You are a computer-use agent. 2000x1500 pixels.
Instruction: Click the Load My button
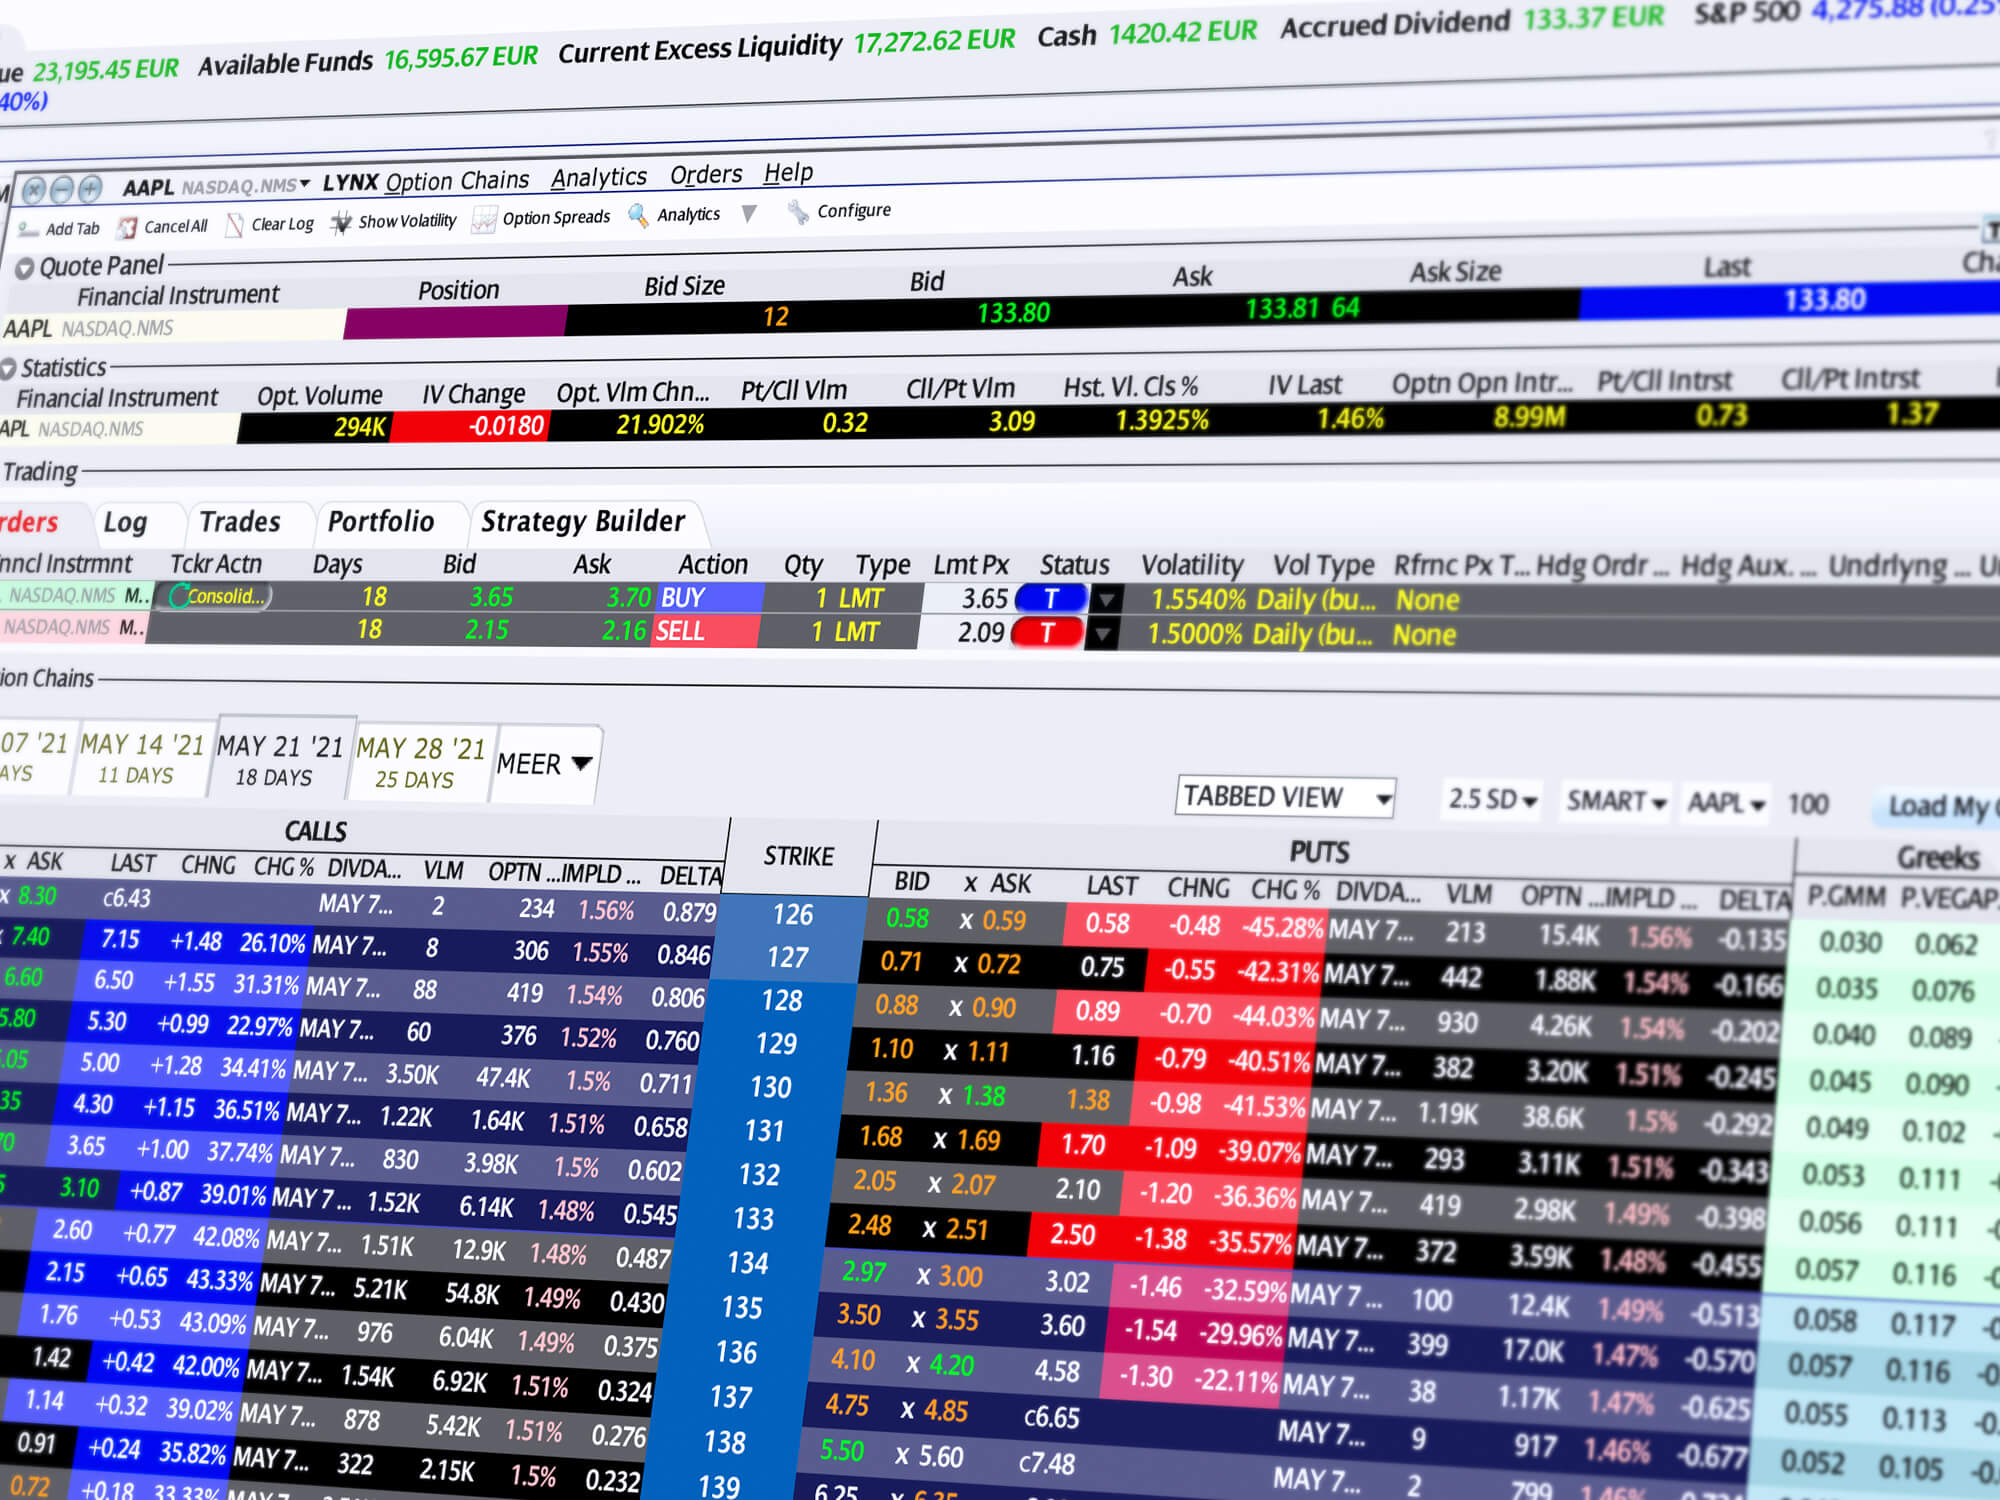1937,807
